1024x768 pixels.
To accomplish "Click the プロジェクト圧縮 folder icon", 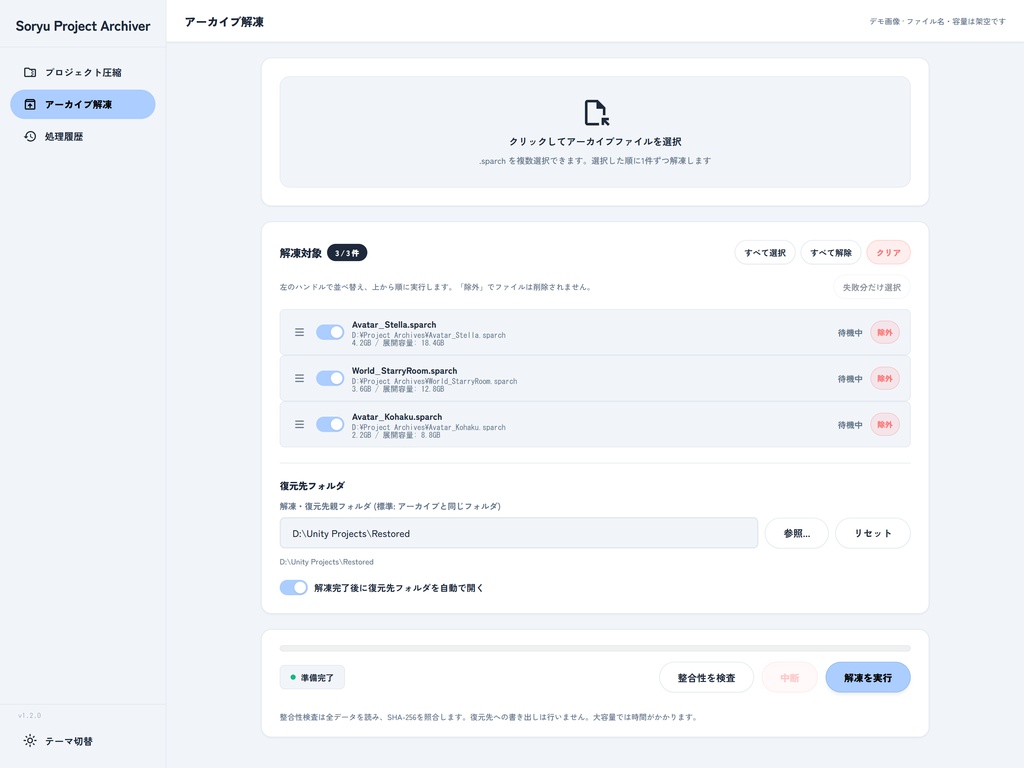I will [30, 72].
